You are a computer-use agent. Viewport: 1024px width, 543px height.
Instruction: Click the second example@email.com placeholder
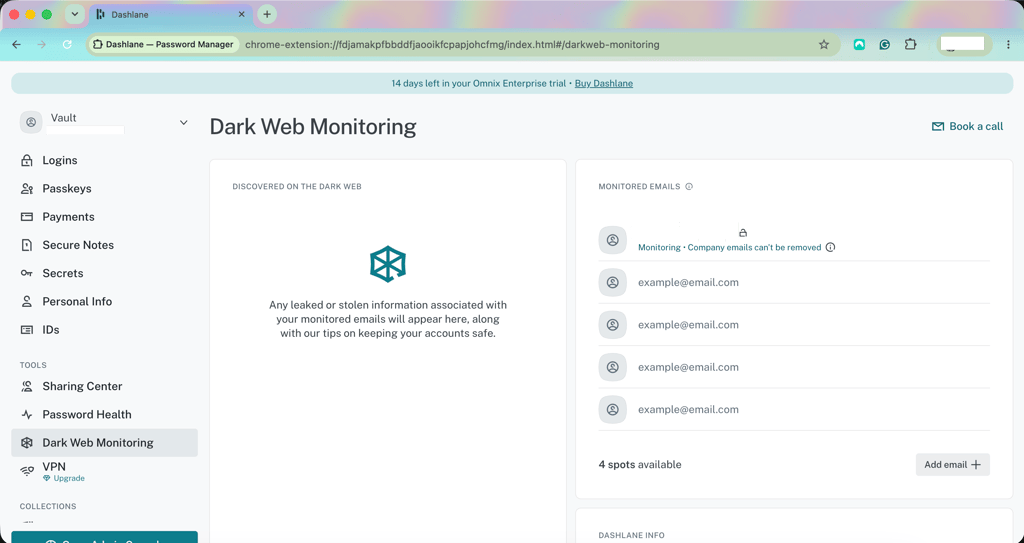click(688, 325)
